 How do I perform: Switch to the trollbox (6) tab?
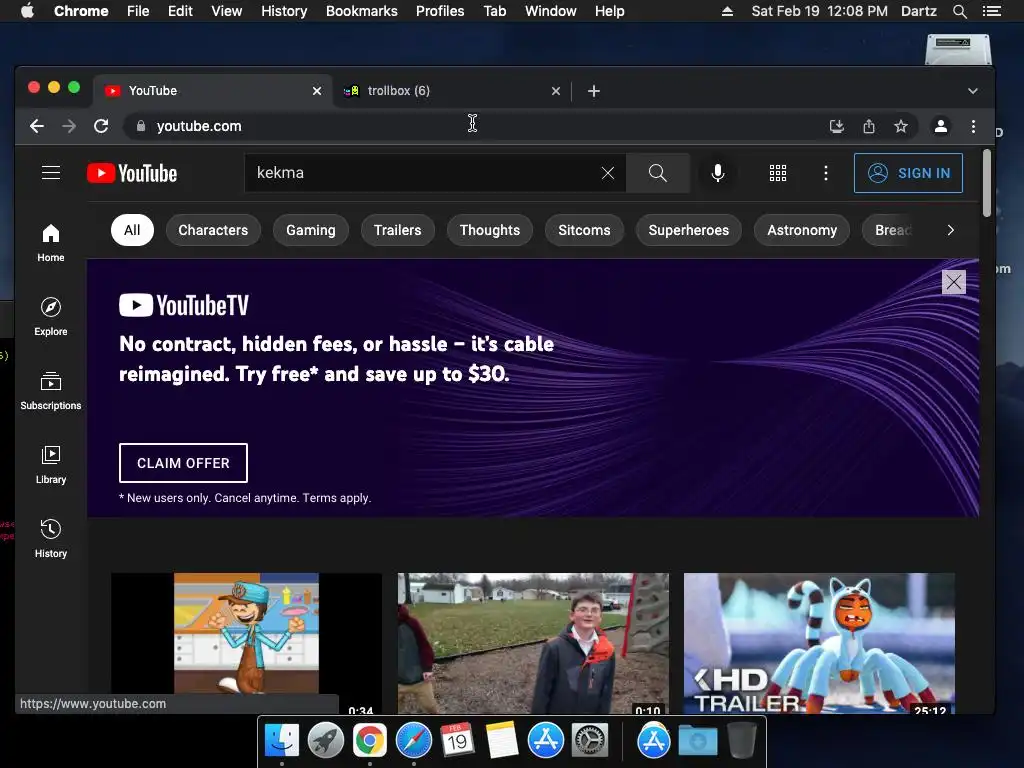(451, 91)
